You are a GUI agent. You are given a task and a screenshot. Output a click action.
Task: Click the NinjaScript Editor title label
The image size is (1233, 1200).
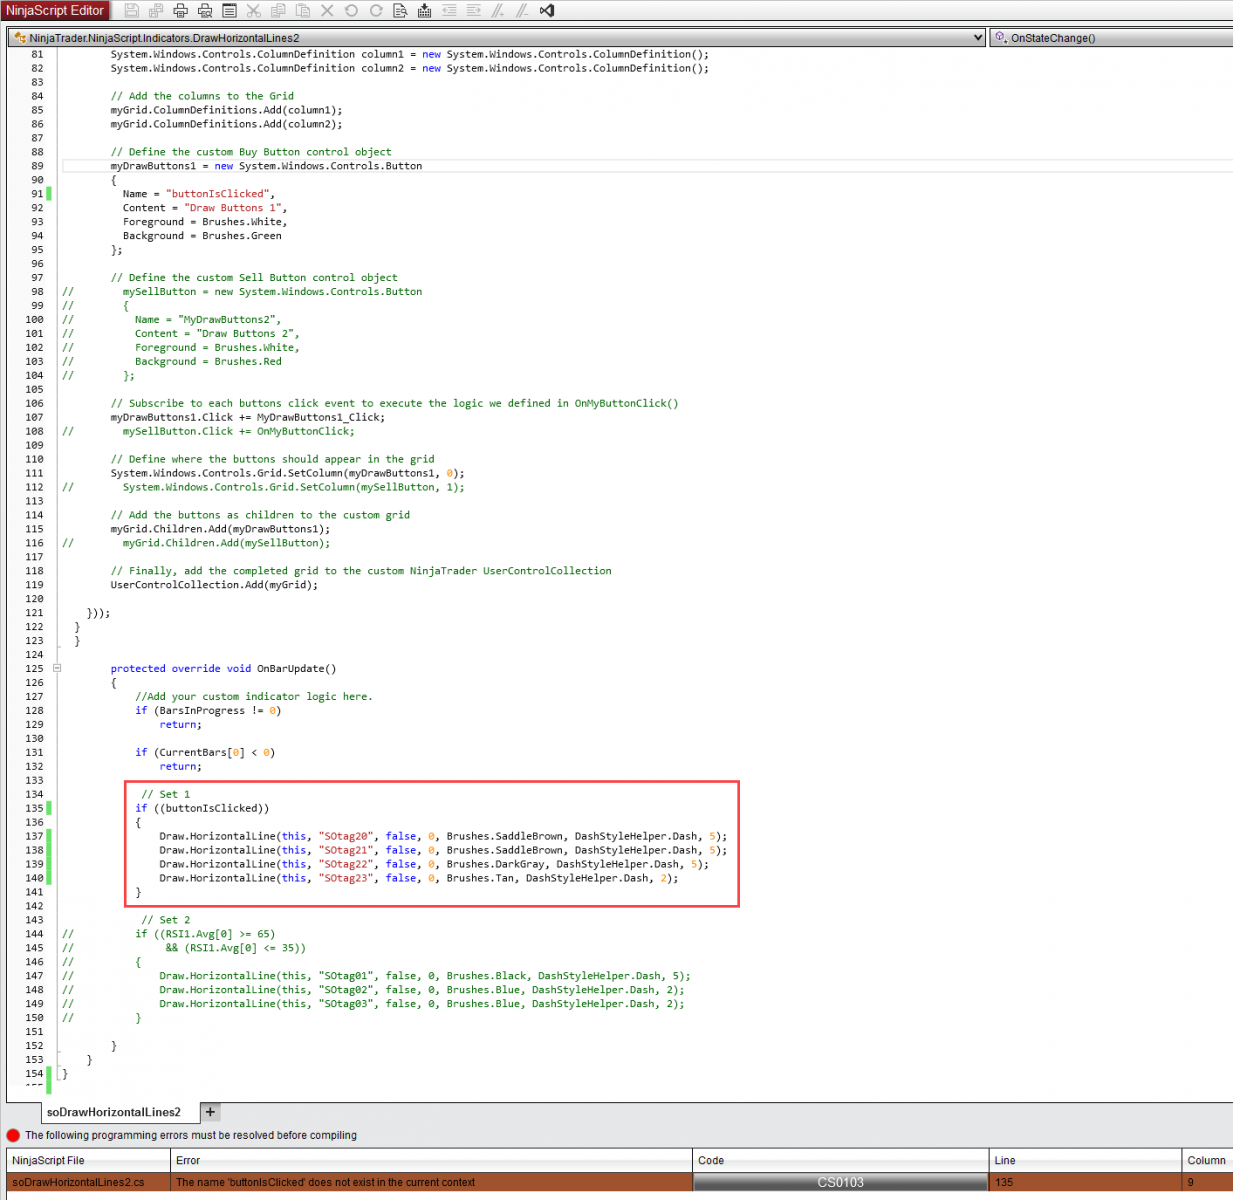[x=55, y=11]
